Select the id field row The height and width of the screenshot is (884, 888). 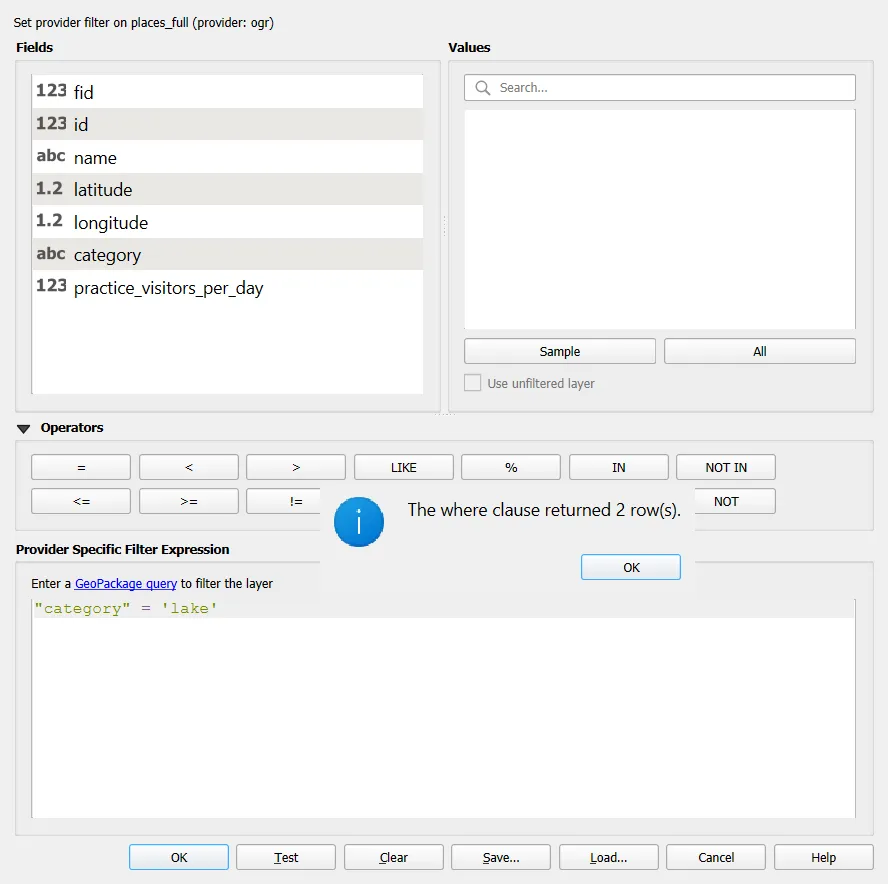click(x=227, y=124)
